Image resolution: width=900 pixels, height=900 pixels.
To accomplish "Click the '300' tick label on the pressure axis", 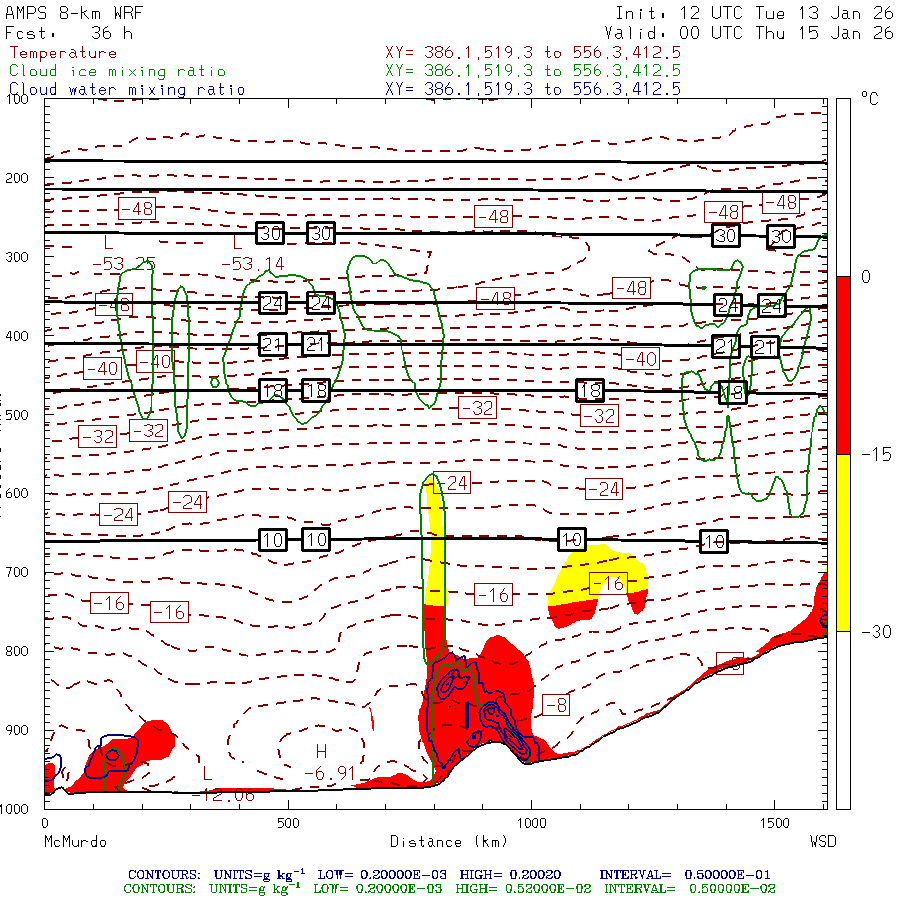I will coord(17,257).
